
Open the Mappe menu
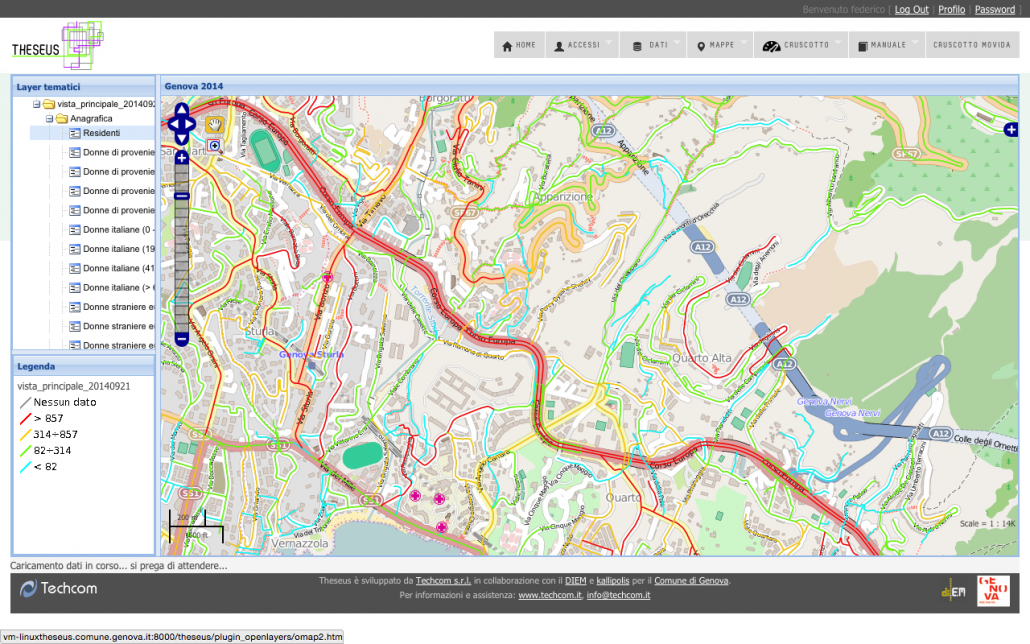point(720,45)
